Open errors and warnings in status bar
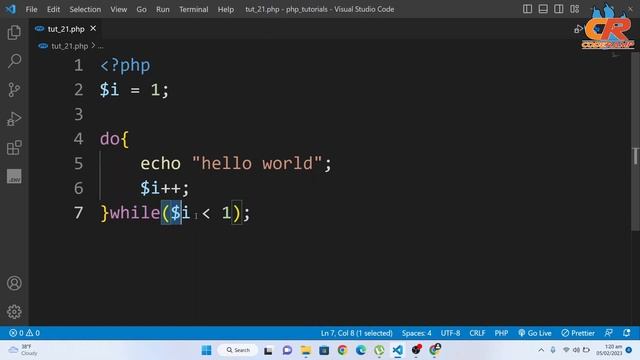 [24, 333]
